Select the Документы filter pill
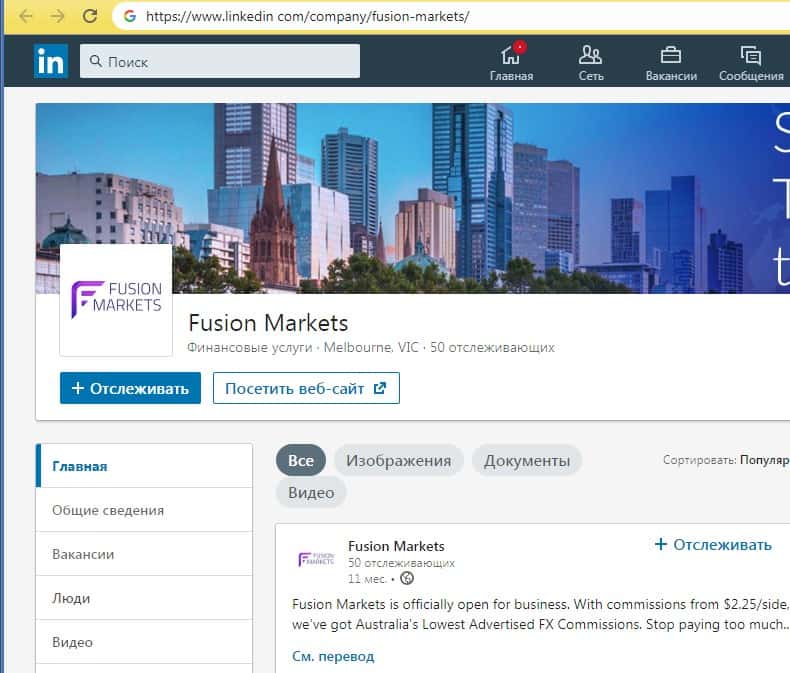790x673 pixels. (x=527, y=460)
